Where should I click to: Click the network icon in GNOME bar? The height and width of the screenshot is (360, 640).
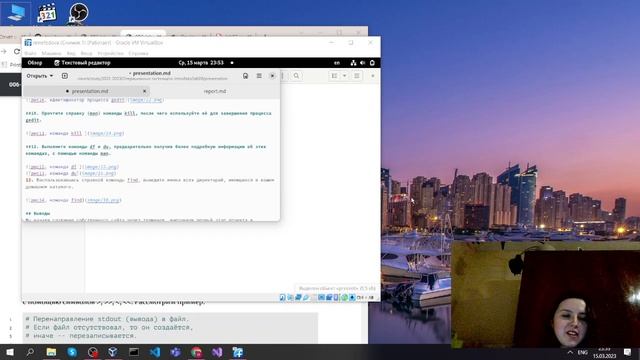353,63
